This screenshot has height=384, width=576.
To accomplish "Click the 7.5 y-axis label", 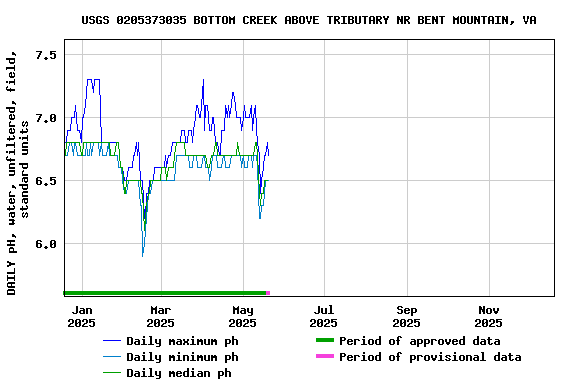I will [x=46, y=55].
